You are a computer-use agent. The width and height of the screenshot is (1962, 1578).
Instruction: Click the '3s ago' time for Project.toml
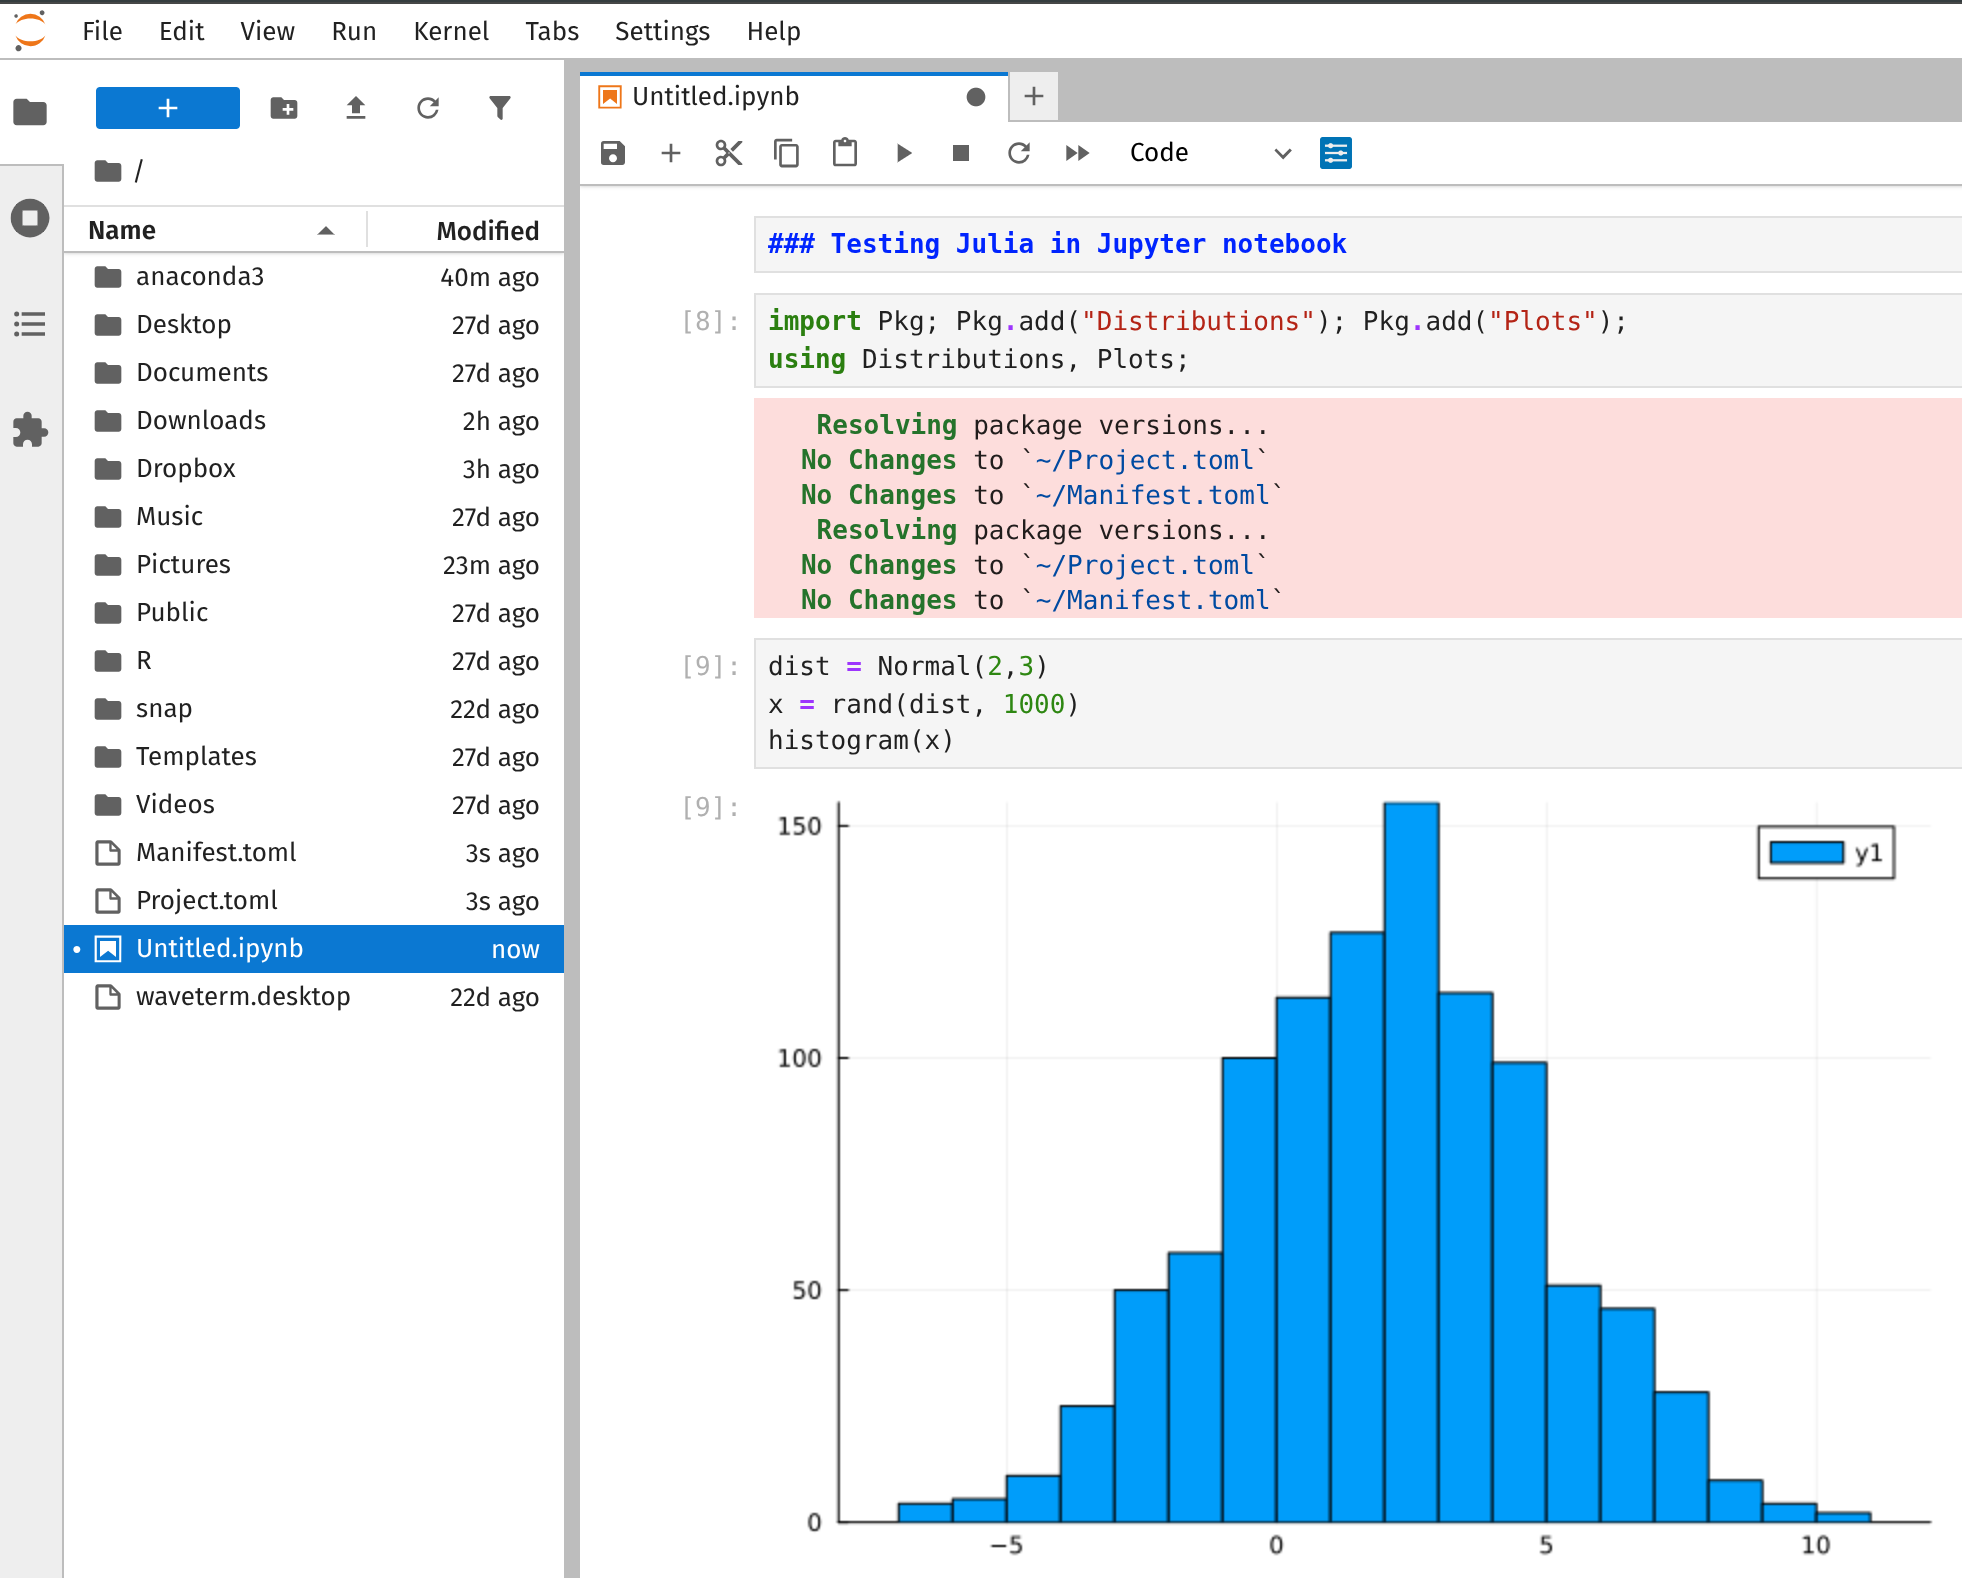point(502,901)
